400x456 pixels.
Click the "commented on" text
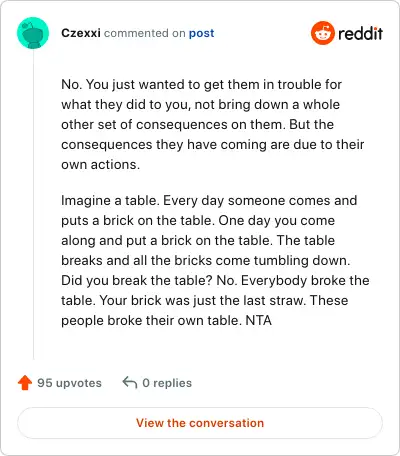point(145,33)
